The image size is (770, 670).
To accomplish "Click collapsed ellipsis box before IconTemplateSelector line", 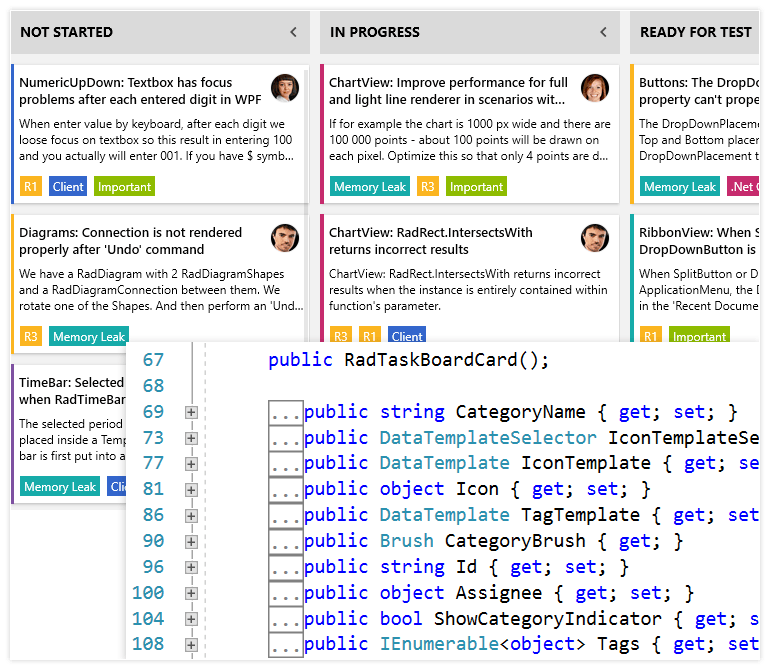I will [x=286, y=438].
